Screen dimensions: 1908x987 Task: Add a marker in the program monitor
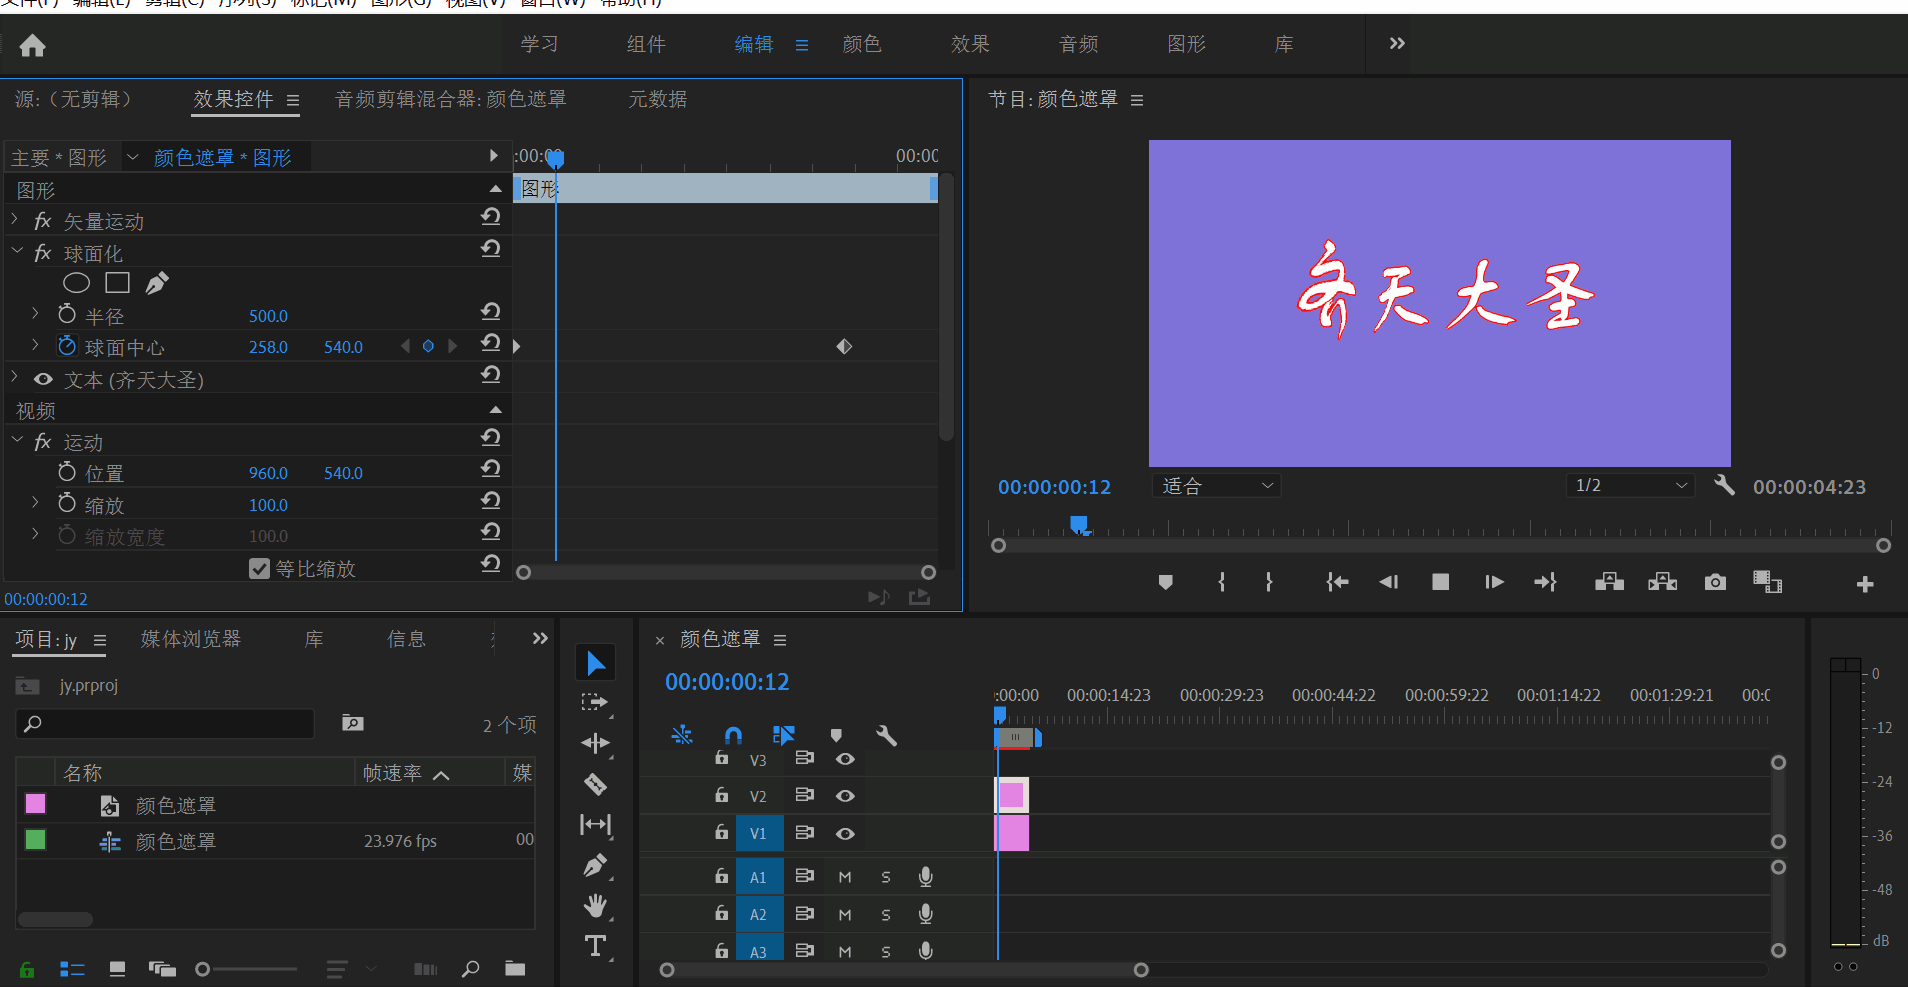tap(1164, 581)
